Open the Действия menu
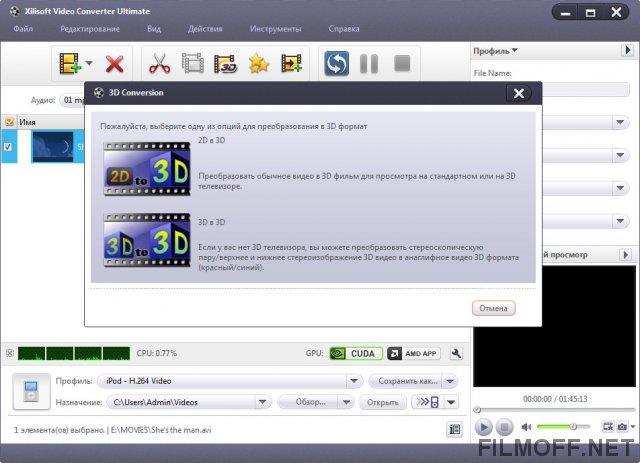Viewport: 640px width, 463px height. click(x=205, y=29)
